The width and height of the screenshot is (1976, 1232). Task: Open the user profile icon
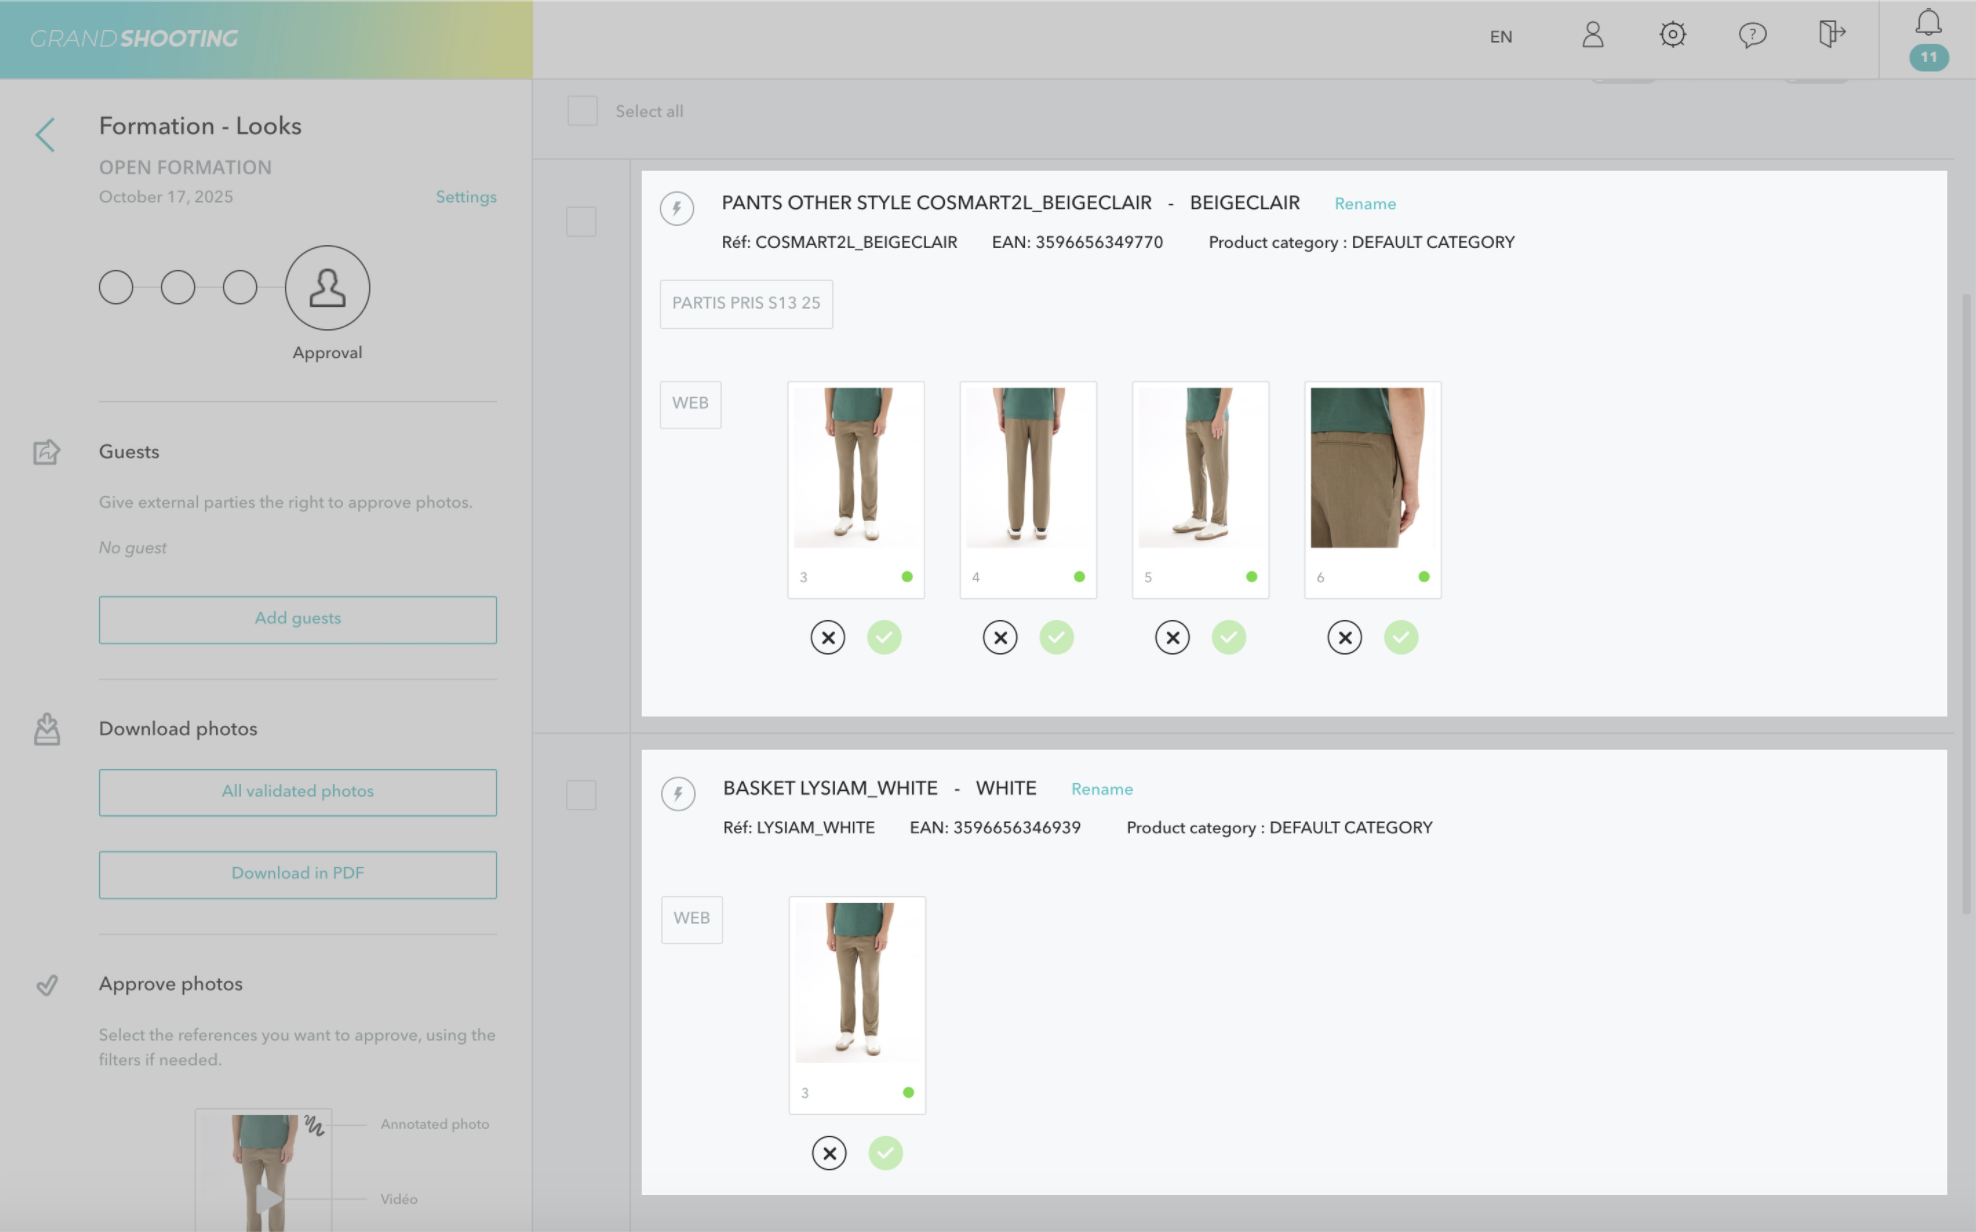1592,36
